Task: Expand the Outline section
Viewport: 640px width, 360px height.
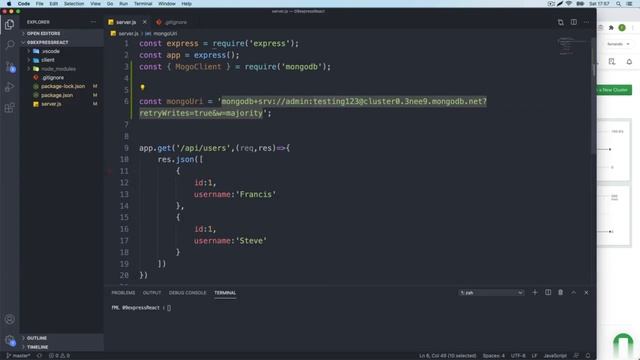Action: coord(62,338)
